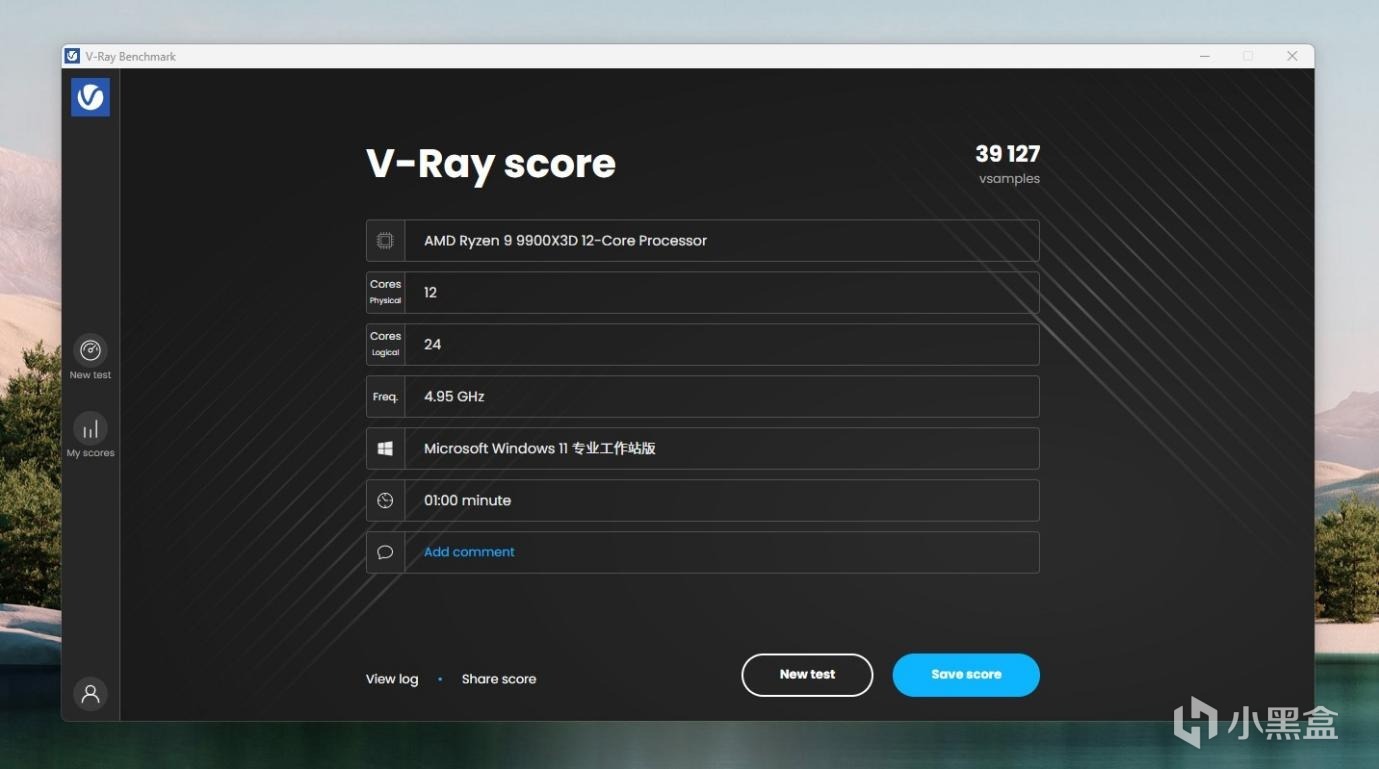Screen dimensions: 1379x769
Task: Click the clock icon in the time row
Action: click(385, 501)
